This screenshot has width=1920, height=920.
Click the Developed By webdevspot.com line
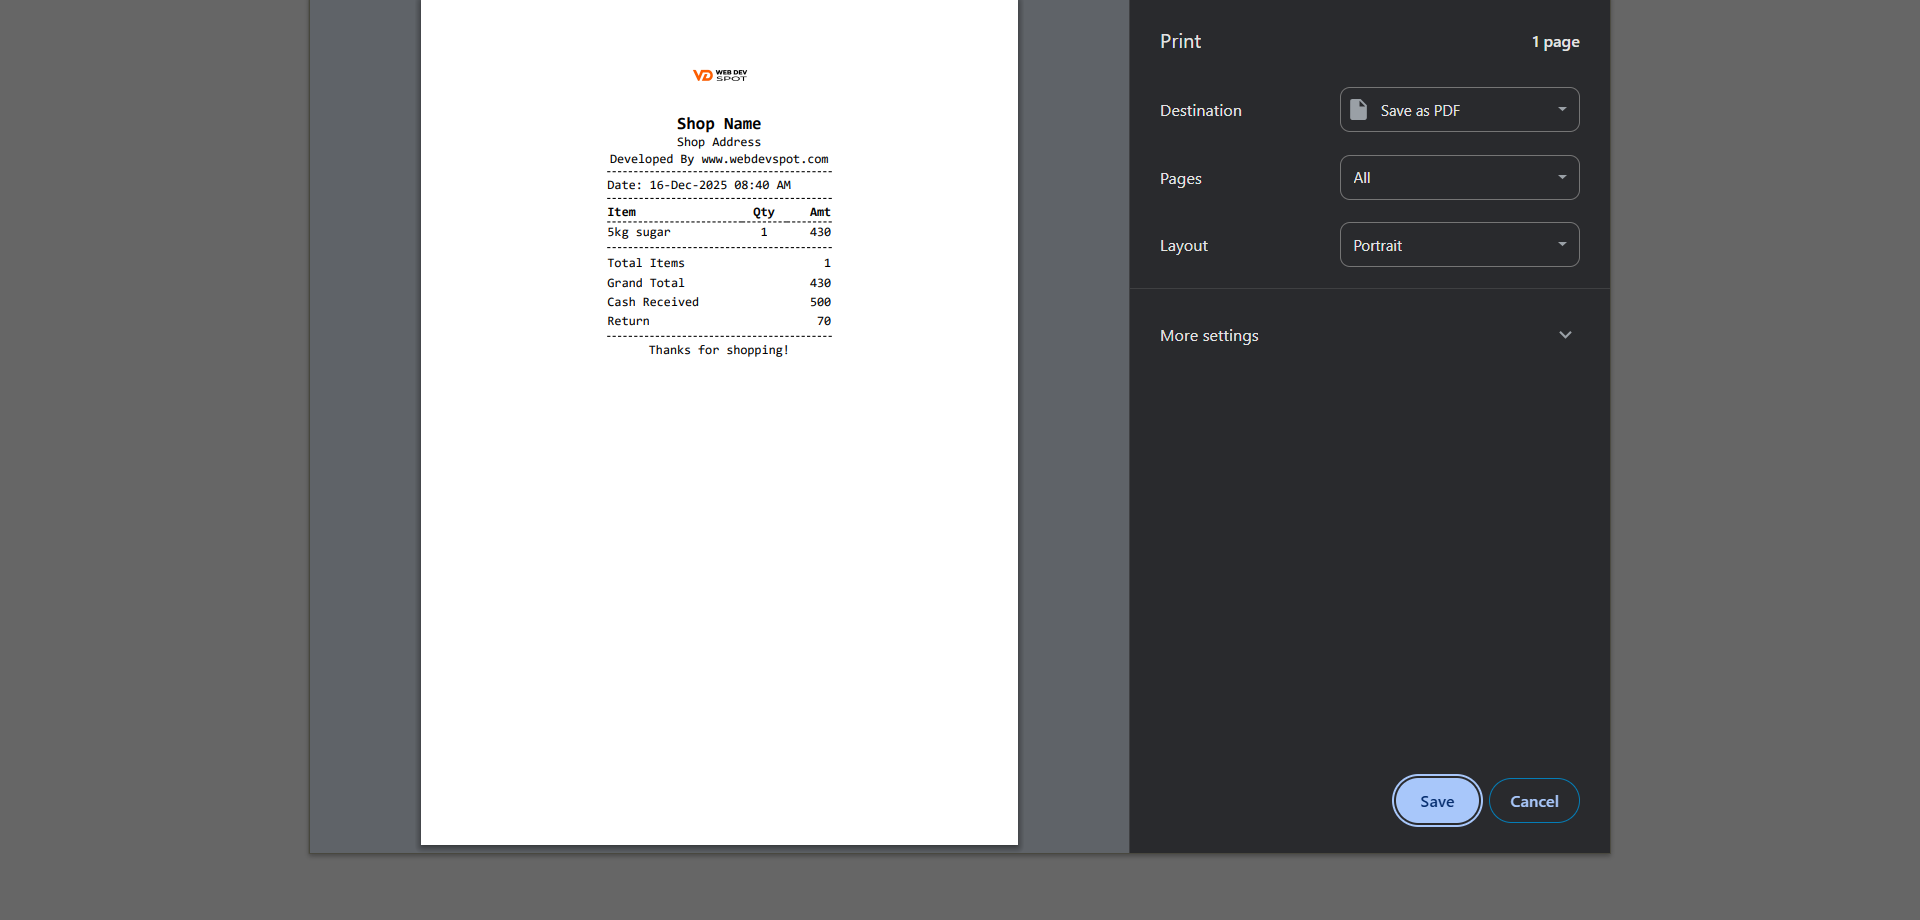tap(718, 159)
